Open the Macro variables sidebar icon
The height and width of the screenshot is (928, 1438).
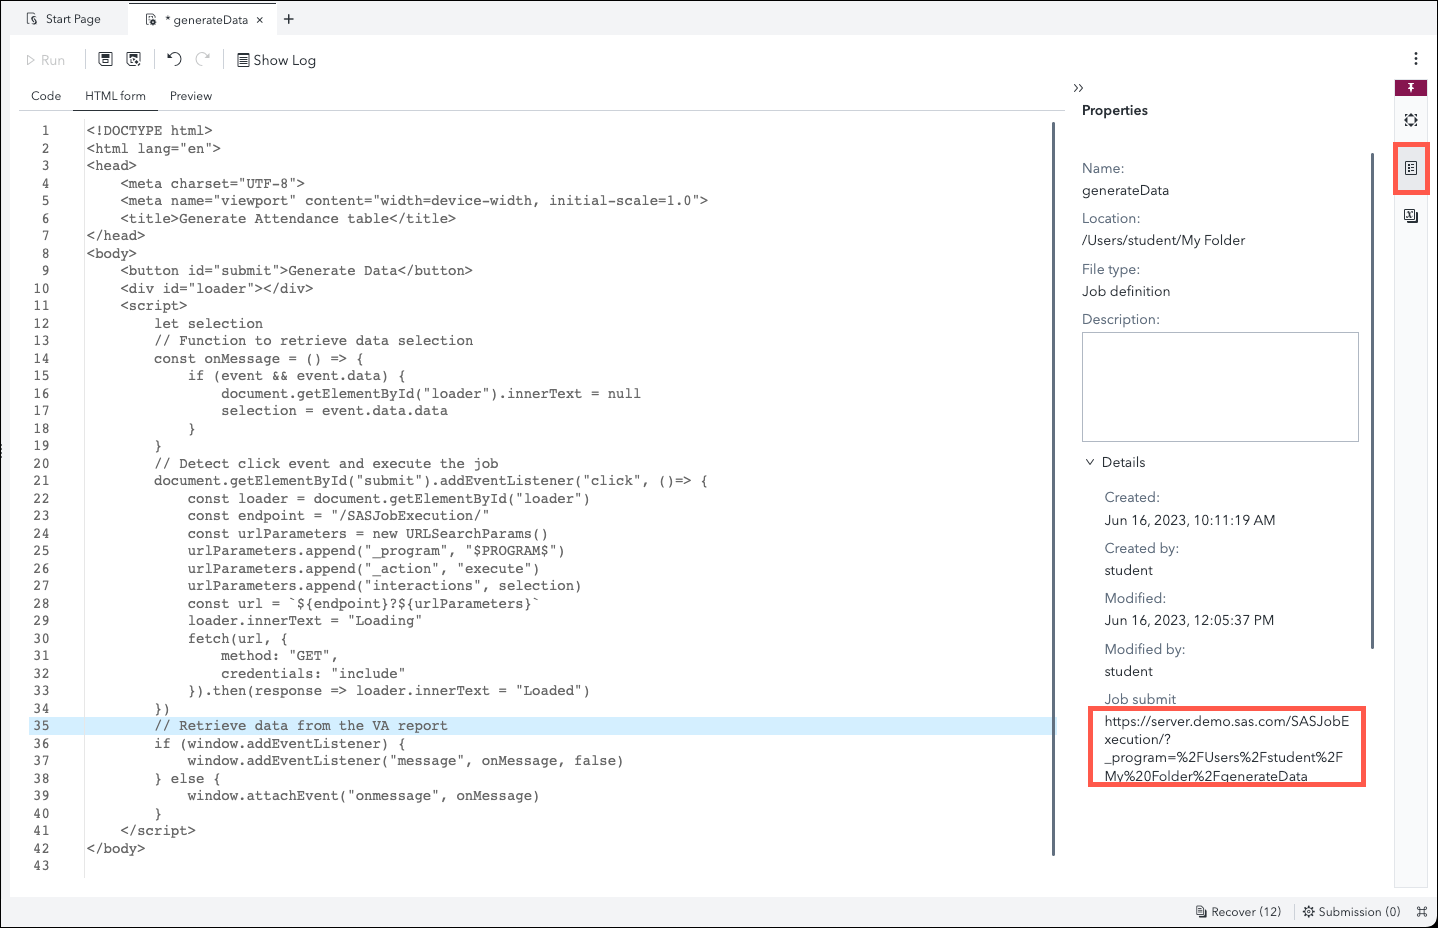pos(1410,215)
